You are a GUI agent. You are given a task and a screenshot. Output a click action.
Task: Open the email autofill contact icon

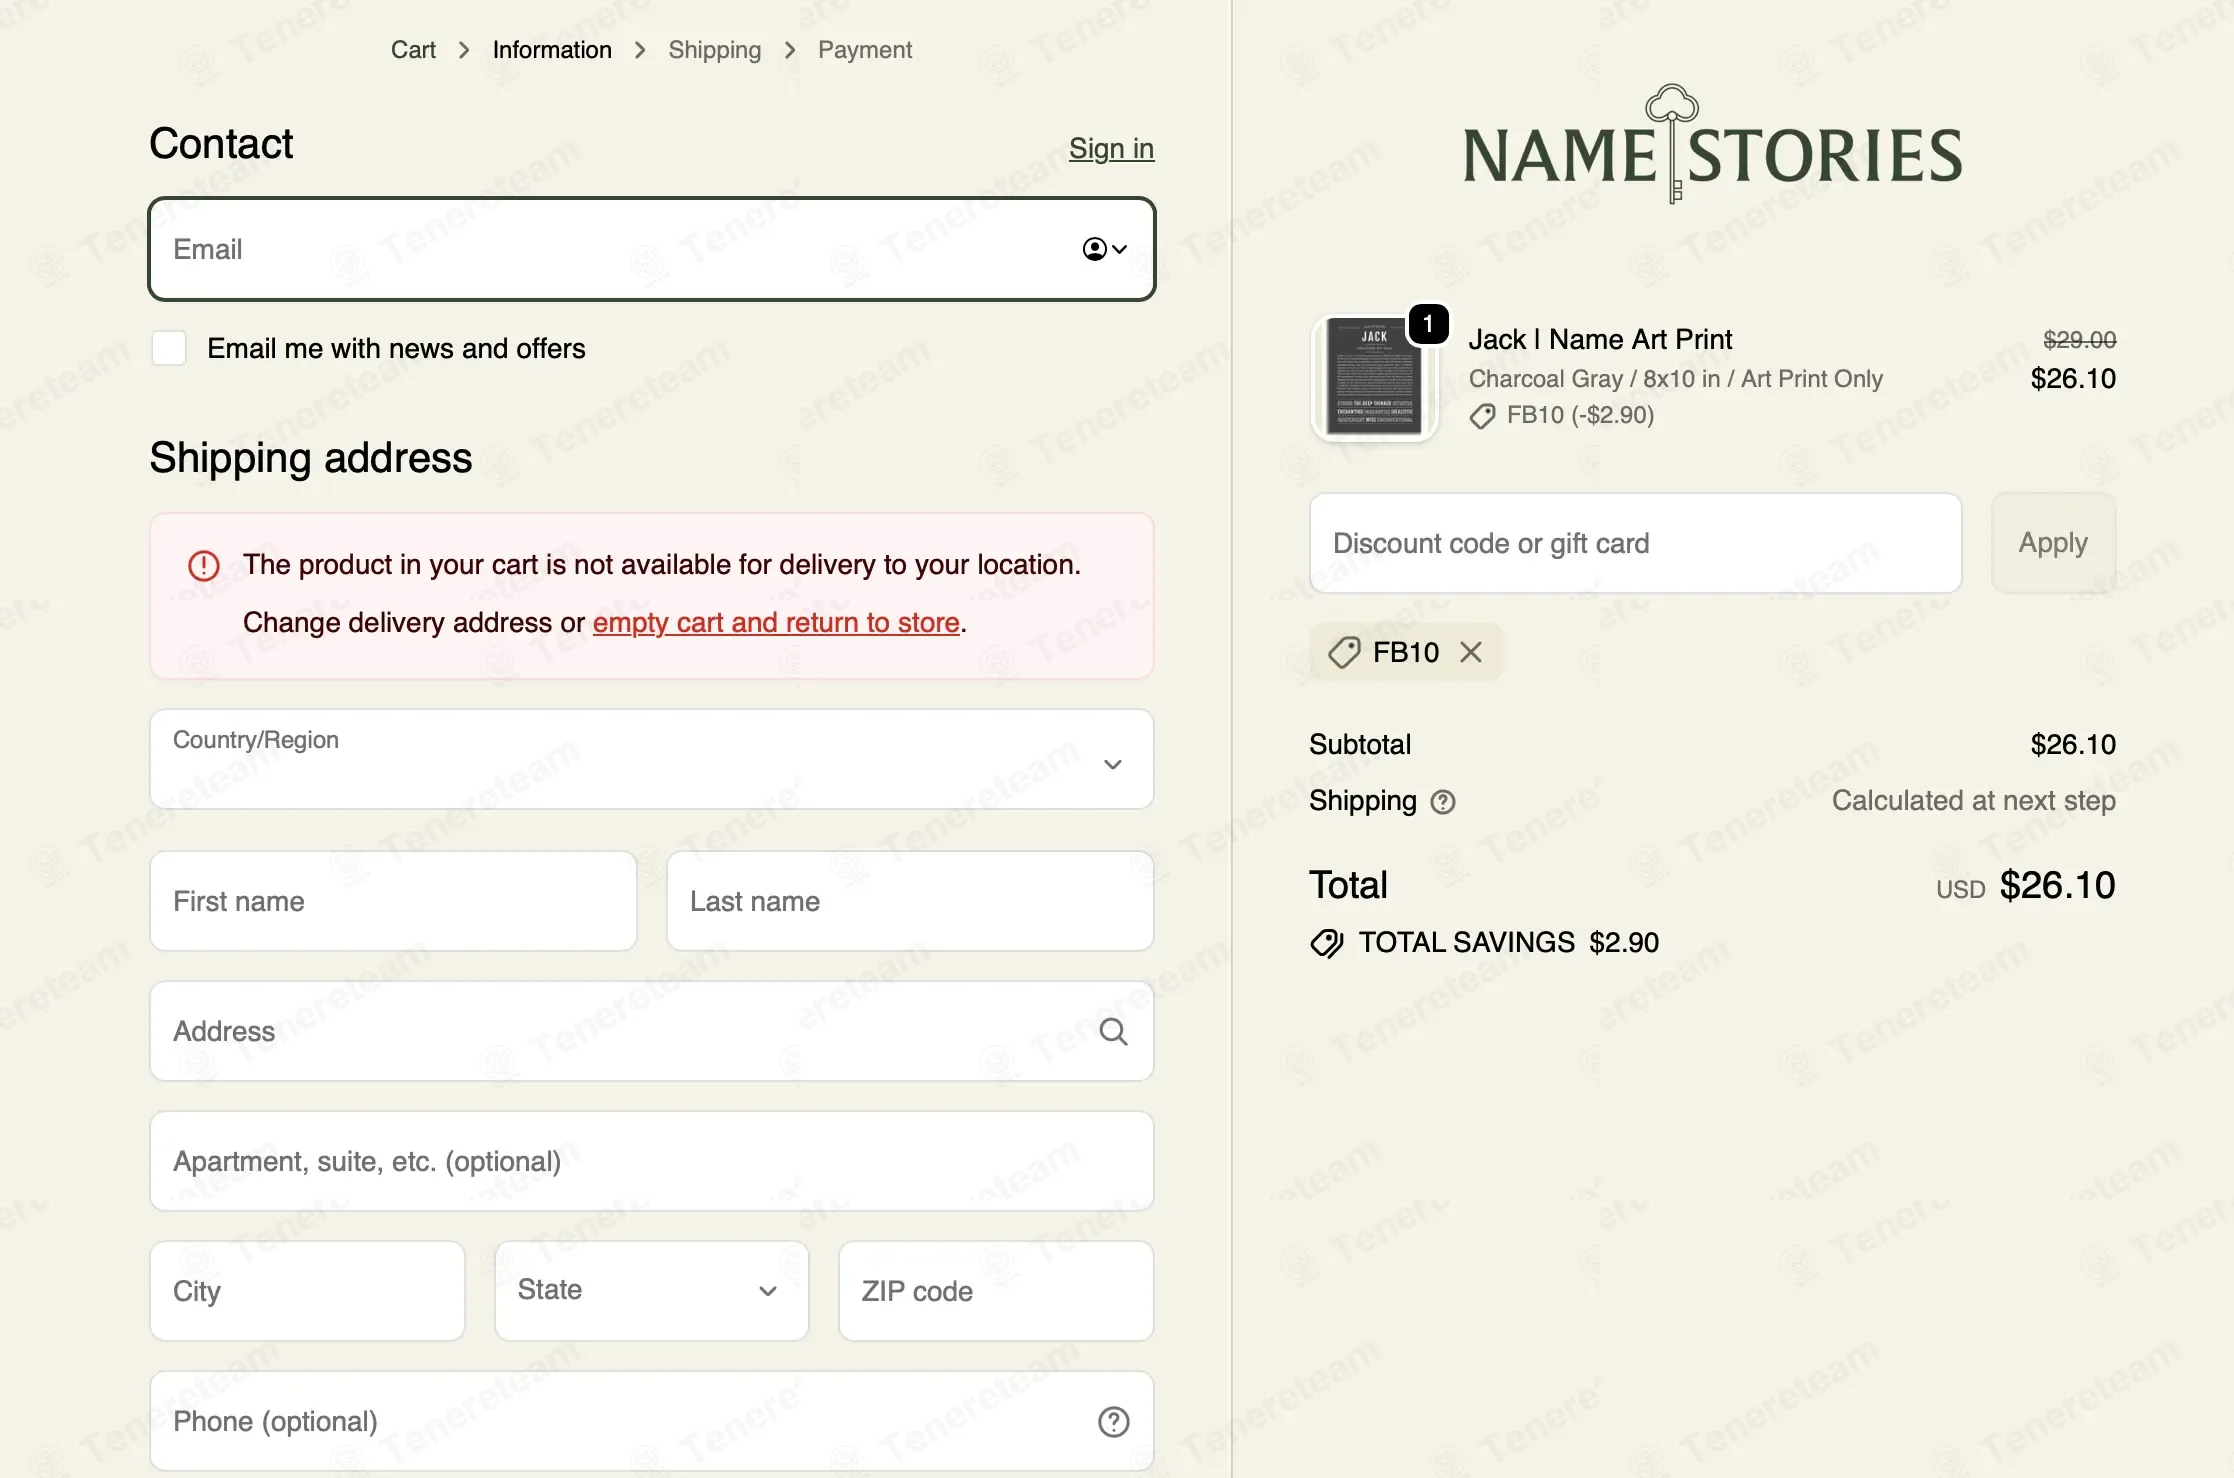(1104, 249)
